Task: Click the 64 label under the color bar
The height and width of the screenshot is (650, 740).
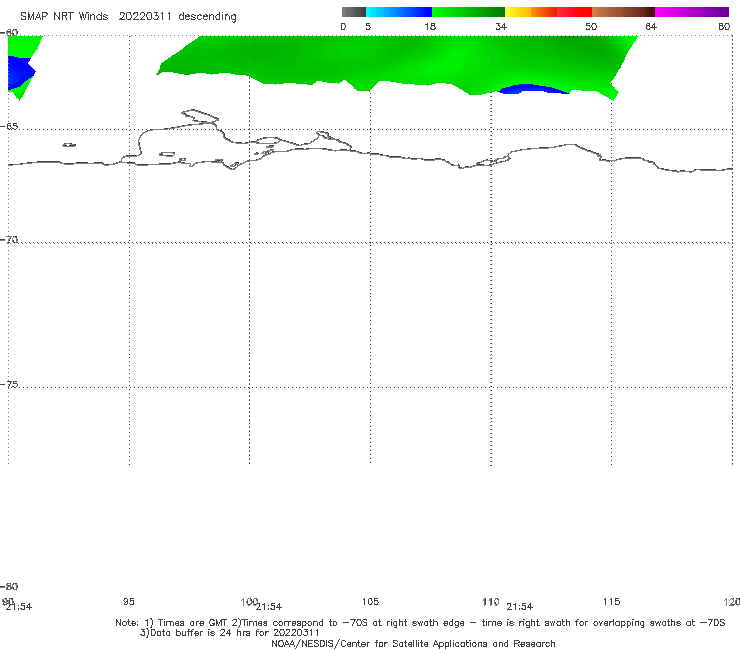Action: point(651,26)
